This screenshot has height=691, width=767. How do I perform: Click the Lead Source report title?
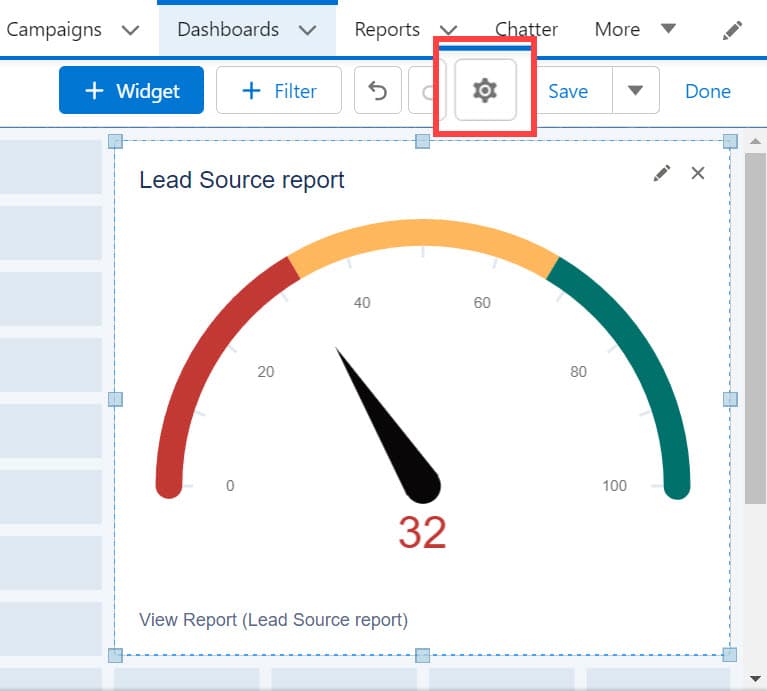tap(242, 180)
